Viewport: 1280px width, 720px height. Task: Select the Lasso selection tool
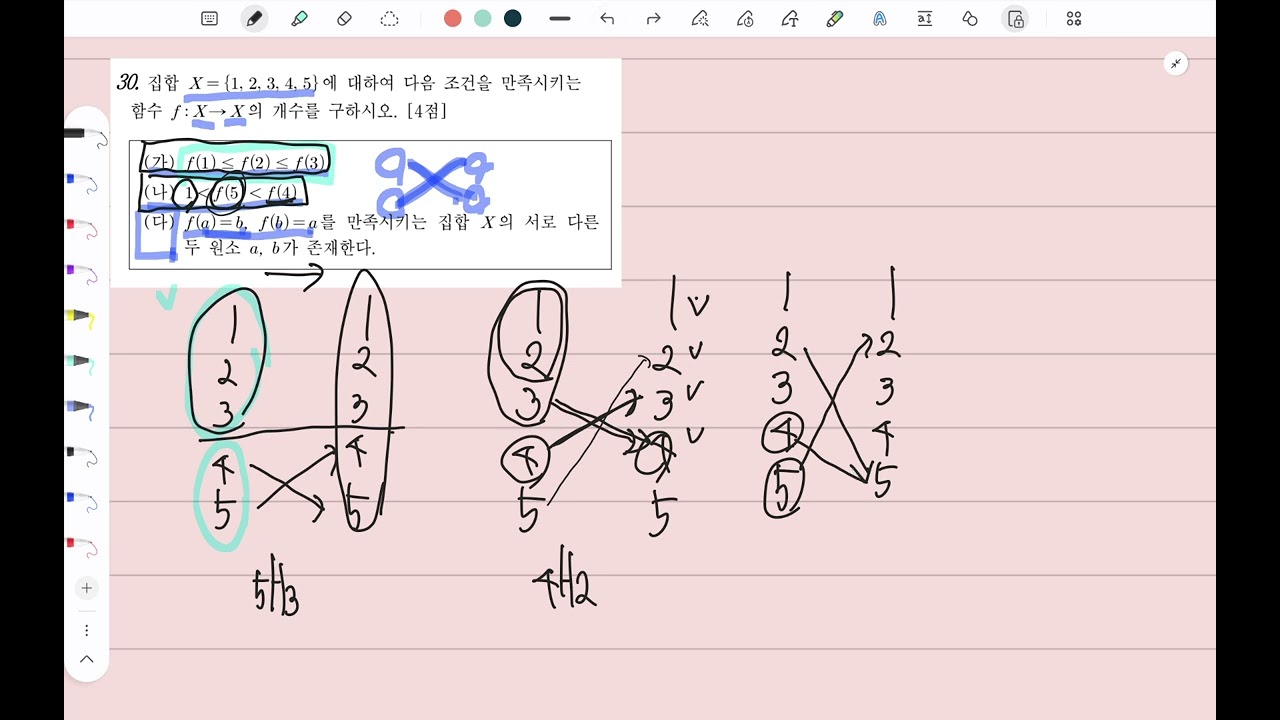(390, 18)
